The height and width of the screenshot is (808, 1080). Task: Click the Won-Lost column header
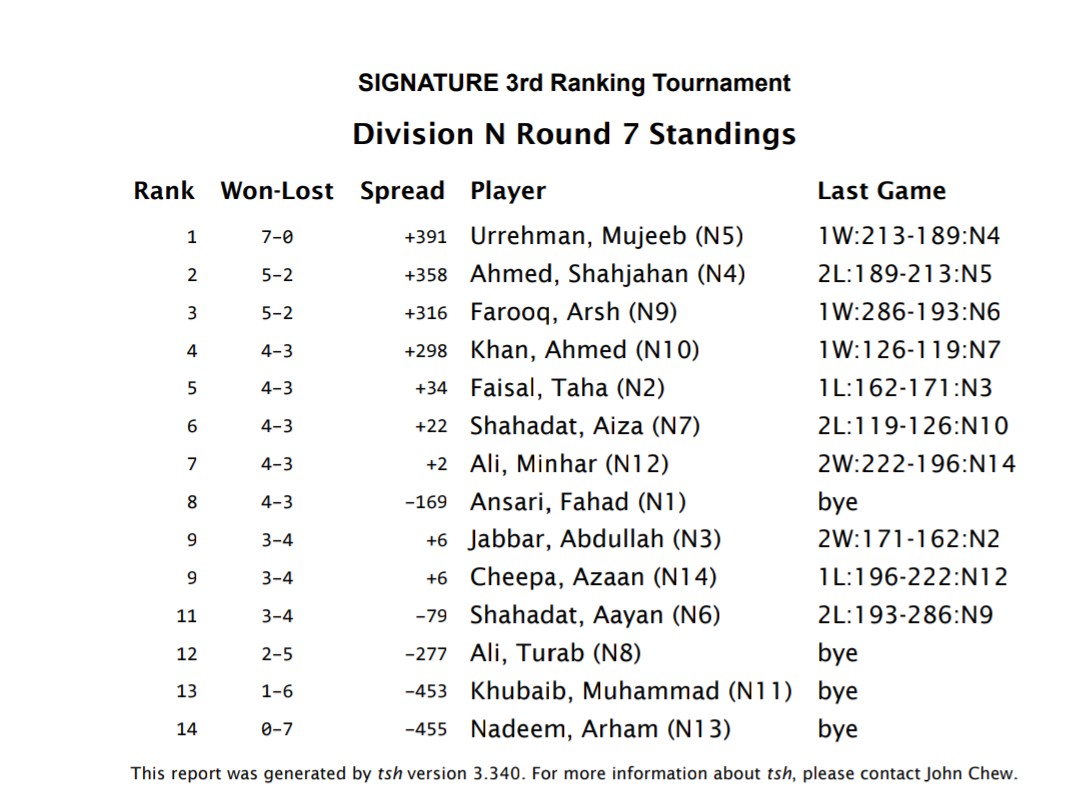point(277,191)
